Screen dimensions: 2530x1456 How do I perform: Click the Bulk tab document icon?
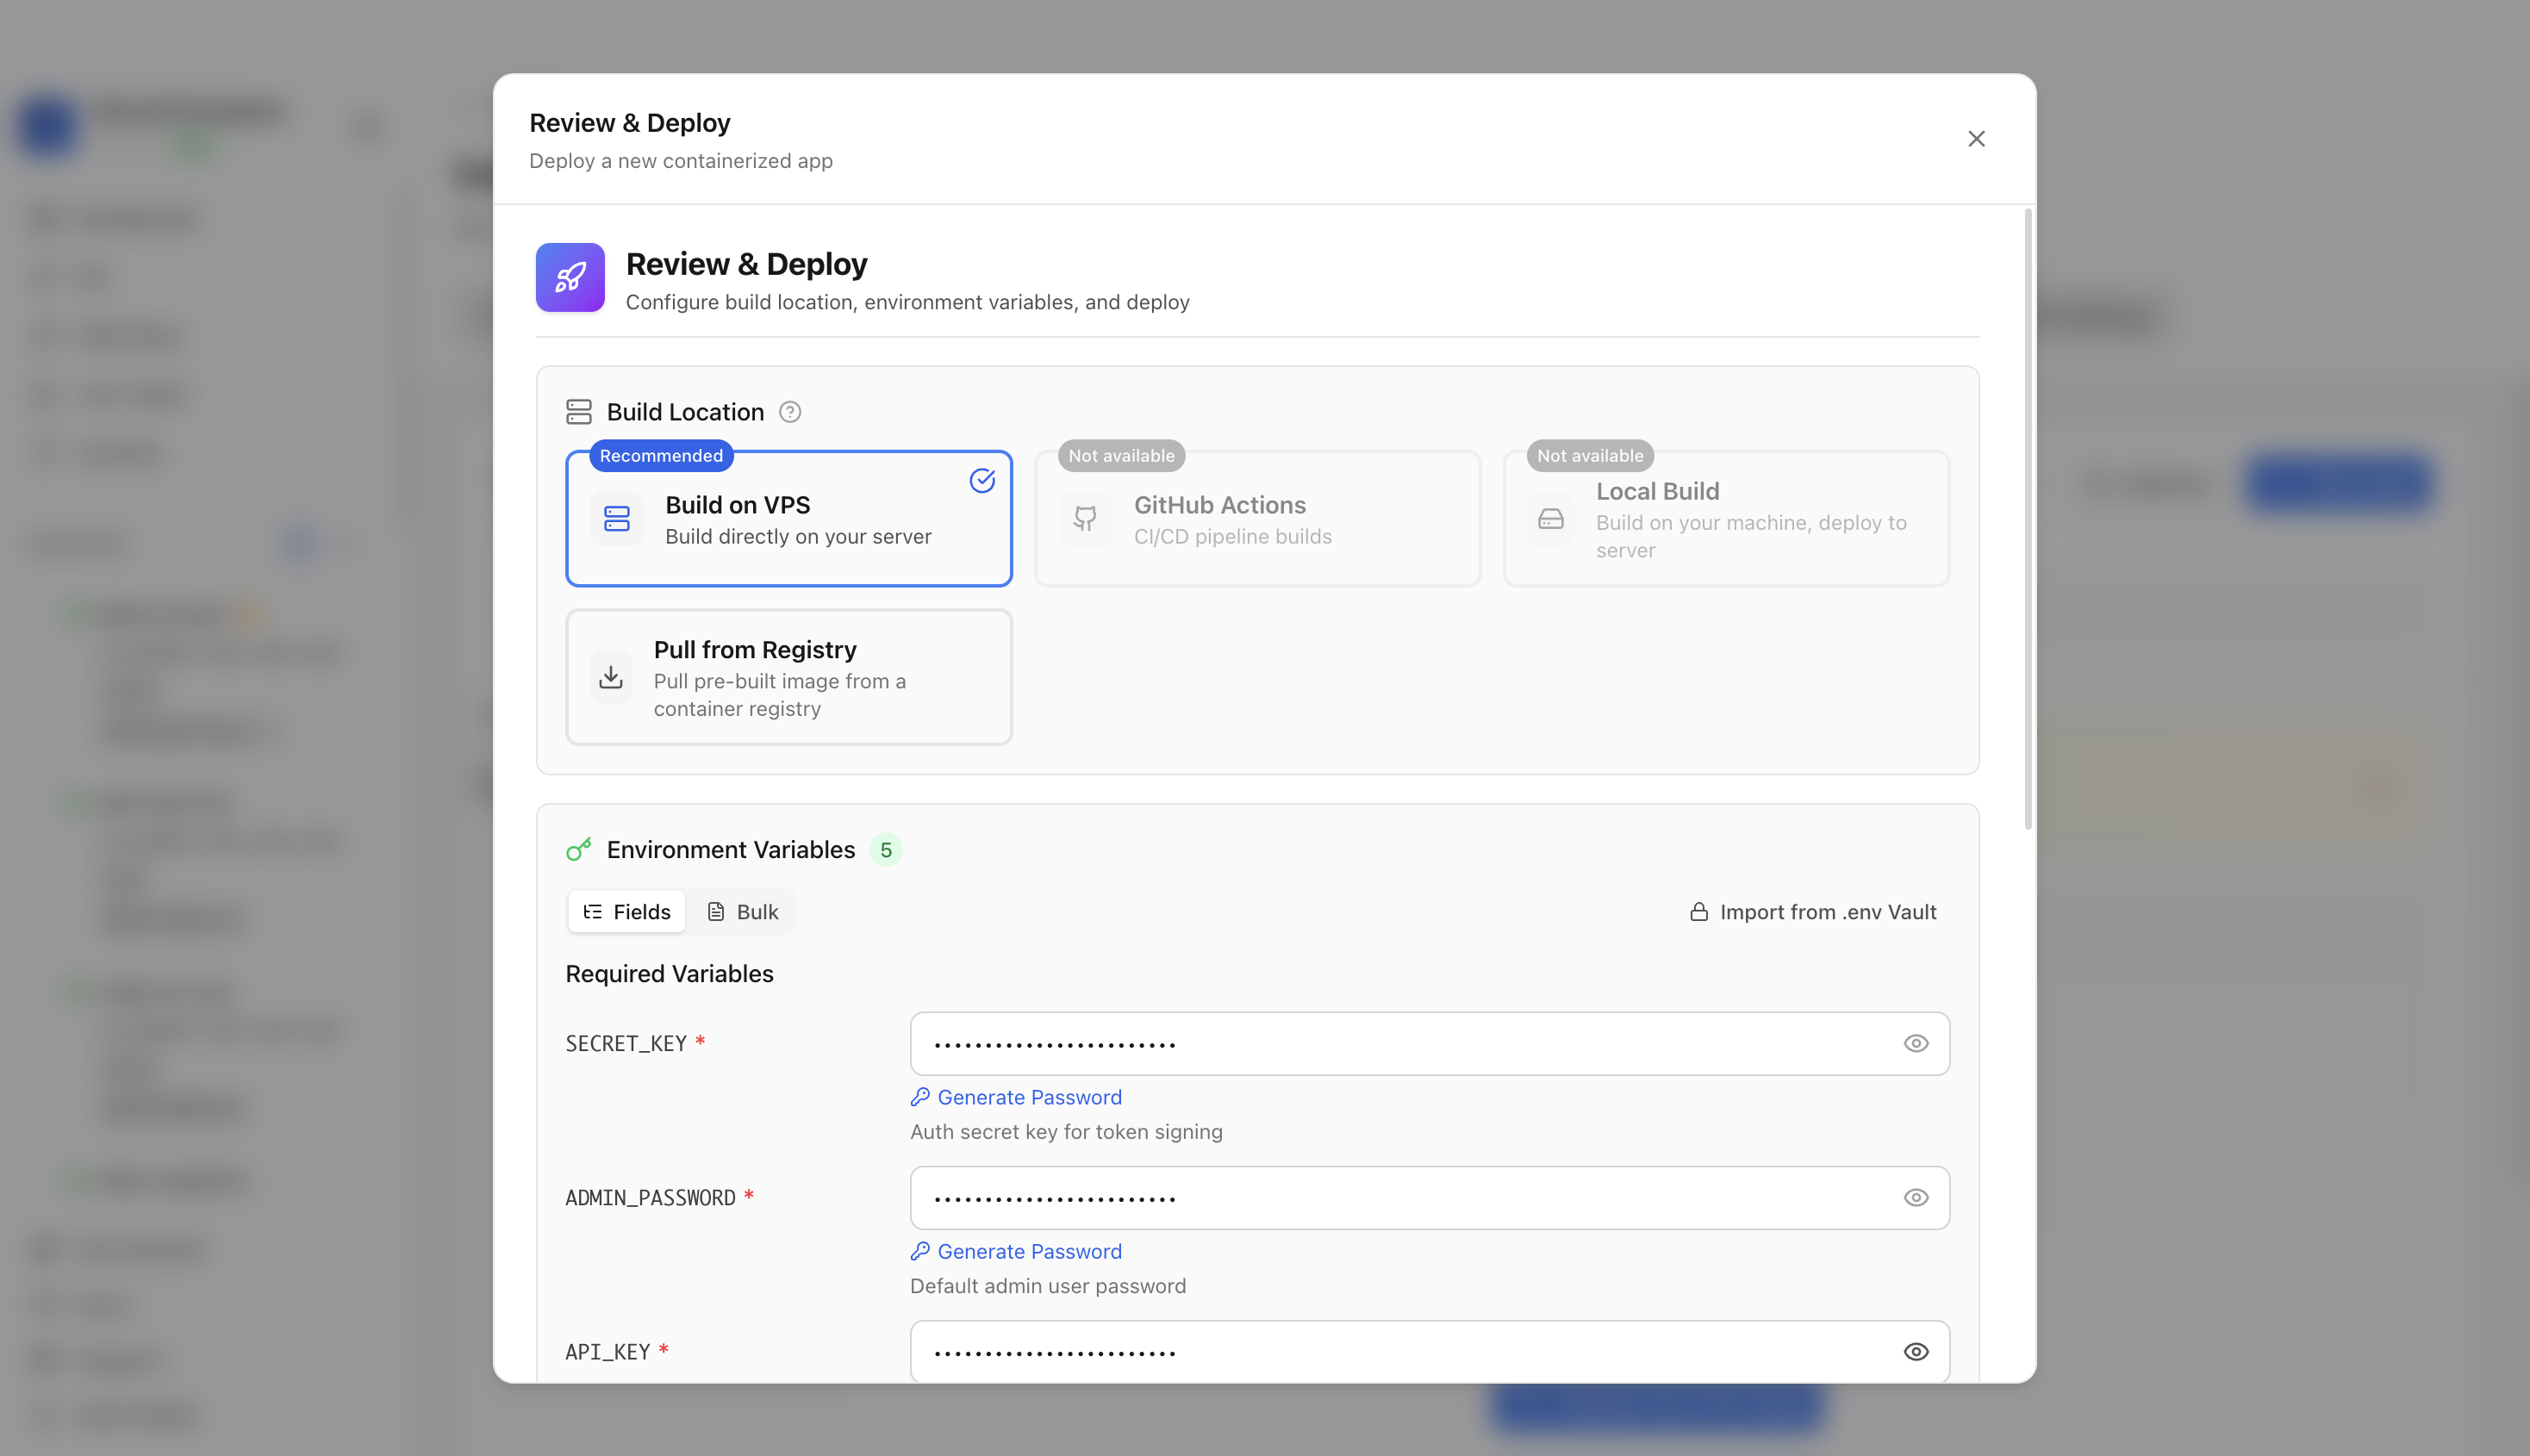pyautogui.click(x=716, y=912)
